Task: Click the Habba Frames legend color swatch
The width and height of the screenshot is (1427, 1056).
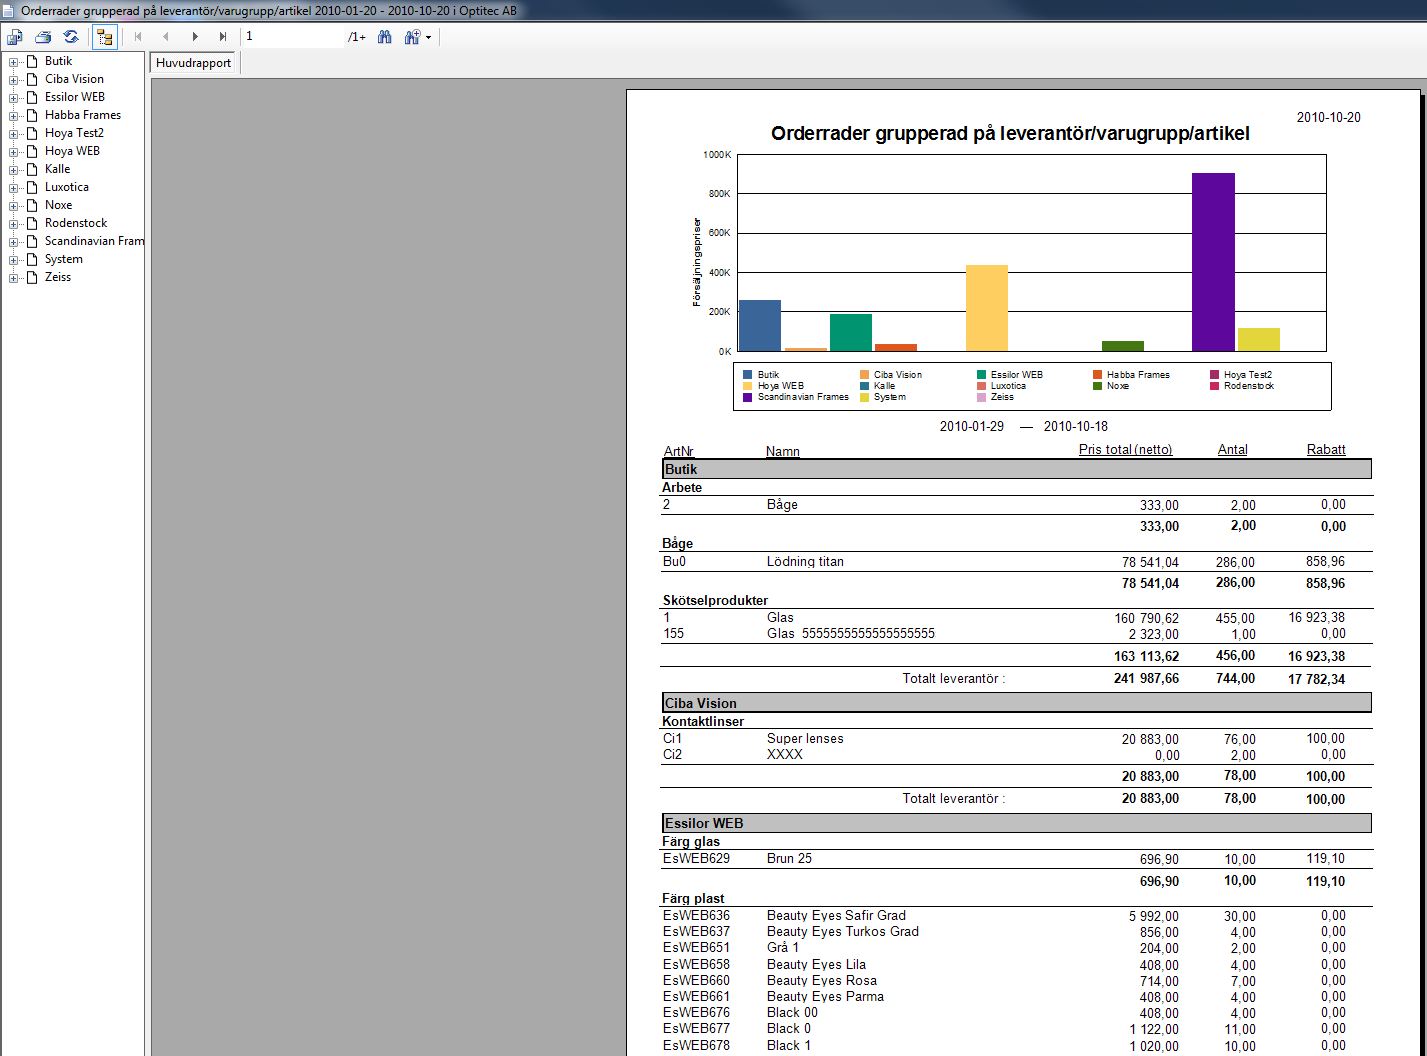Action: pos(1097,375)
